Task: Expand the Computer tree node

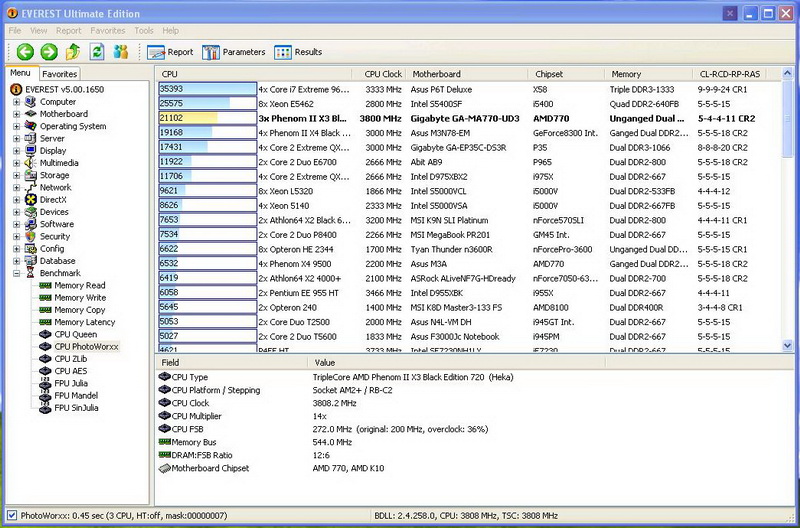Action: (x=16, y=102)
